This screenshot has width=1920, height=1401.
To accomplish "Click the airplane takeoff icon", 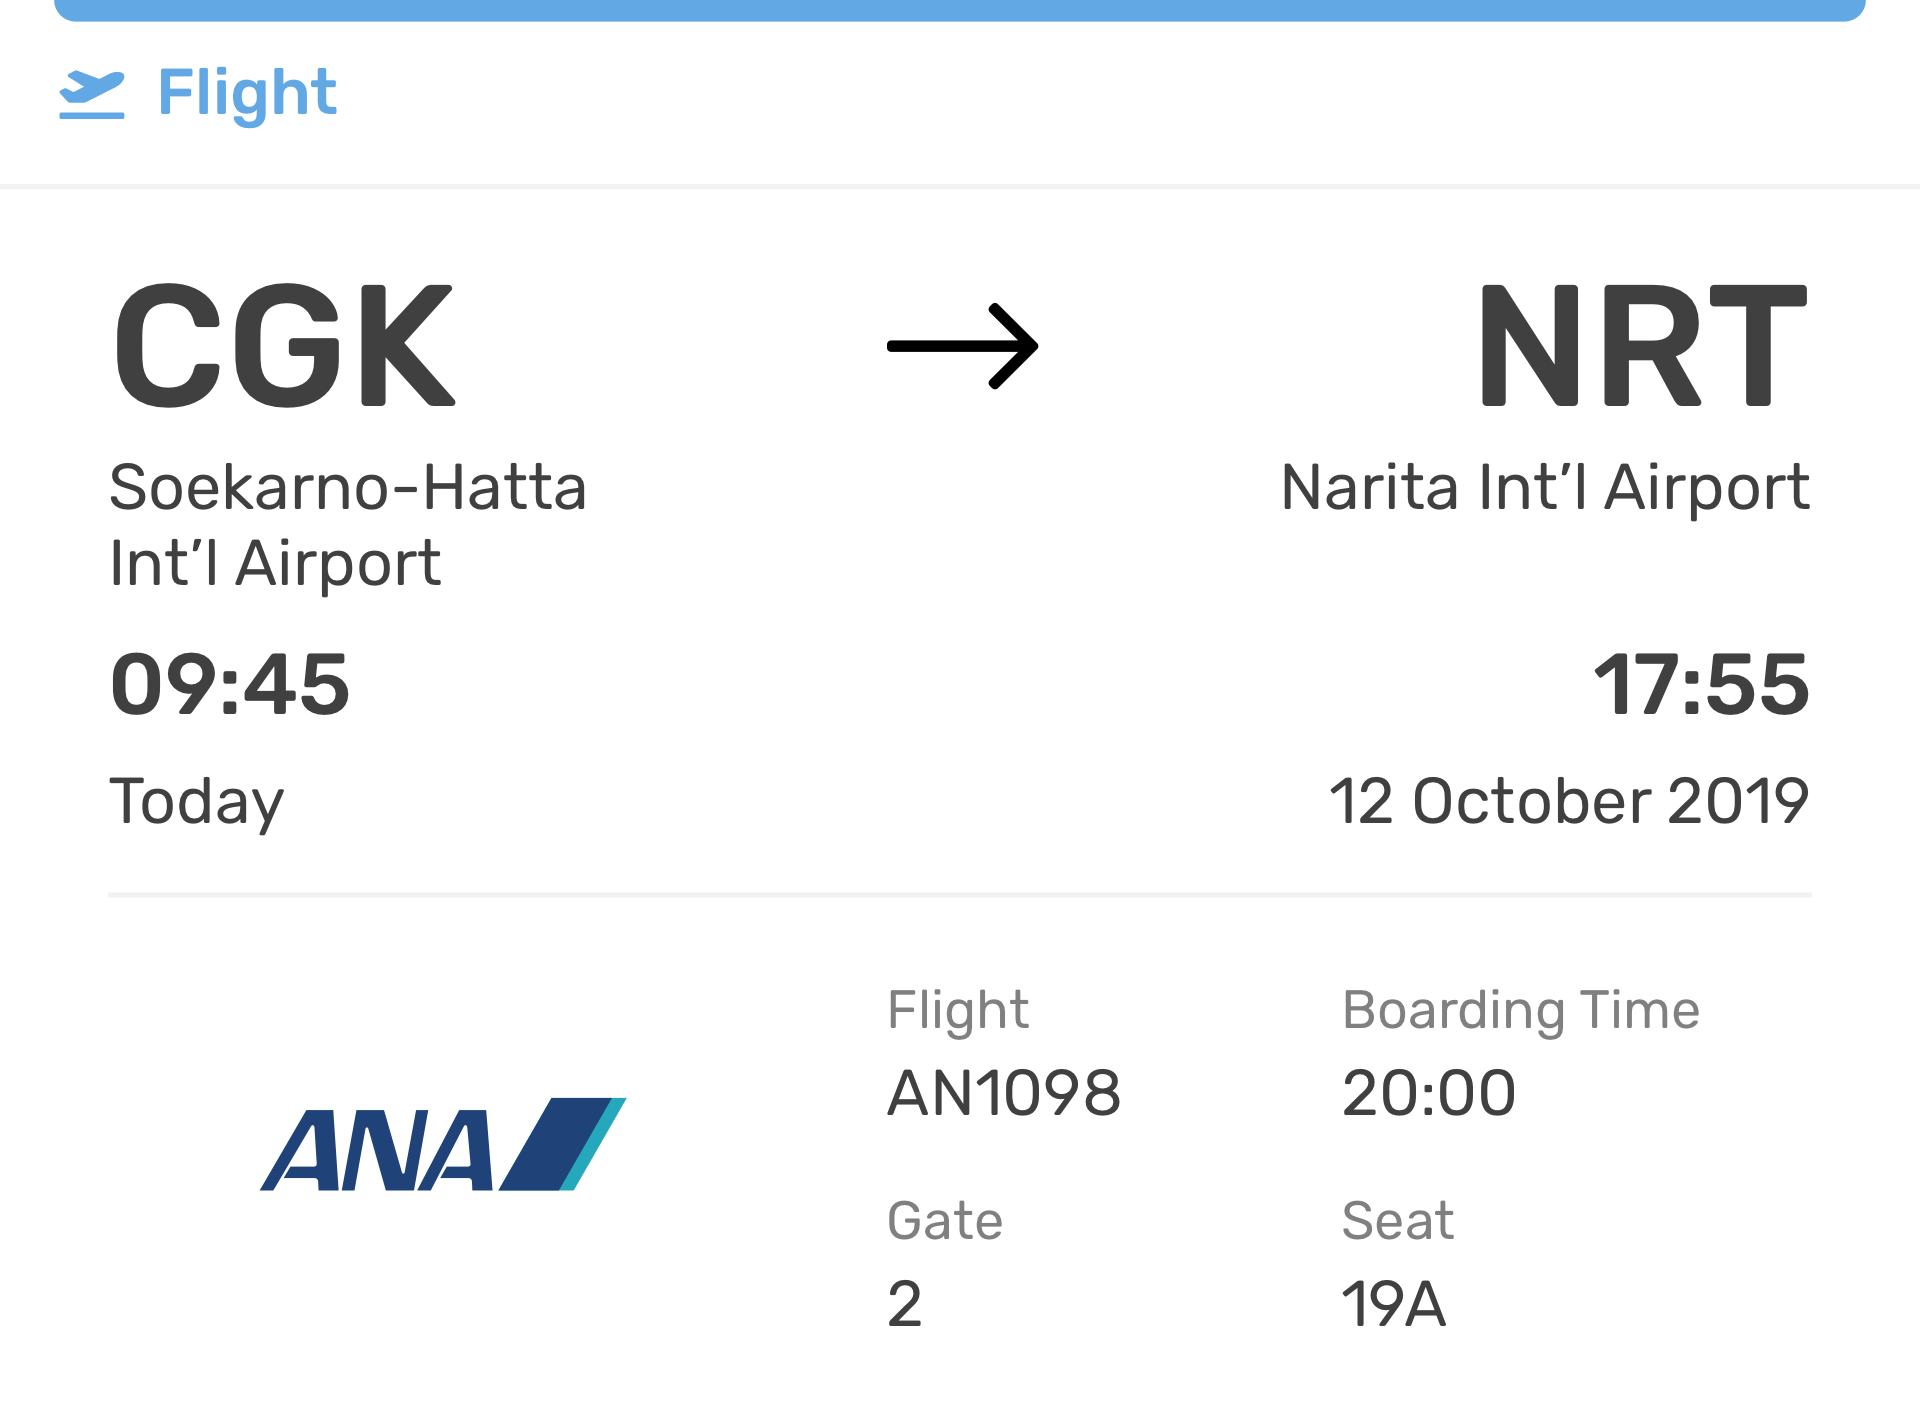I will click(x=92, y=94).
